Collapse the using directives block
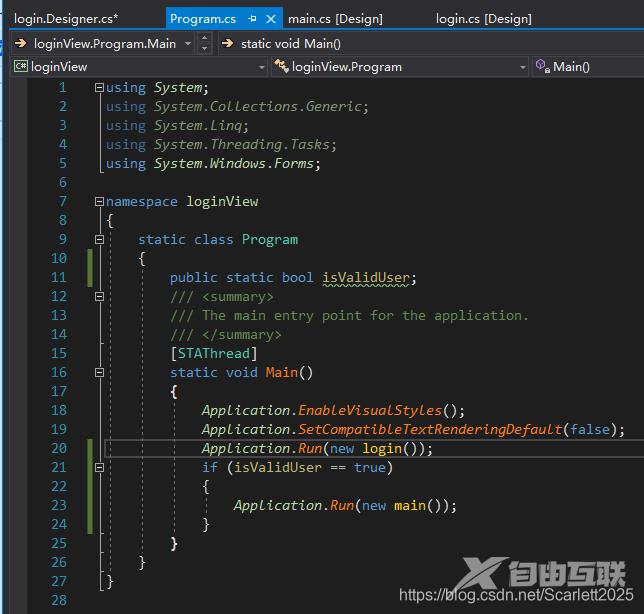This screenshot has width=644, height=614. click(x=99, y=88)
